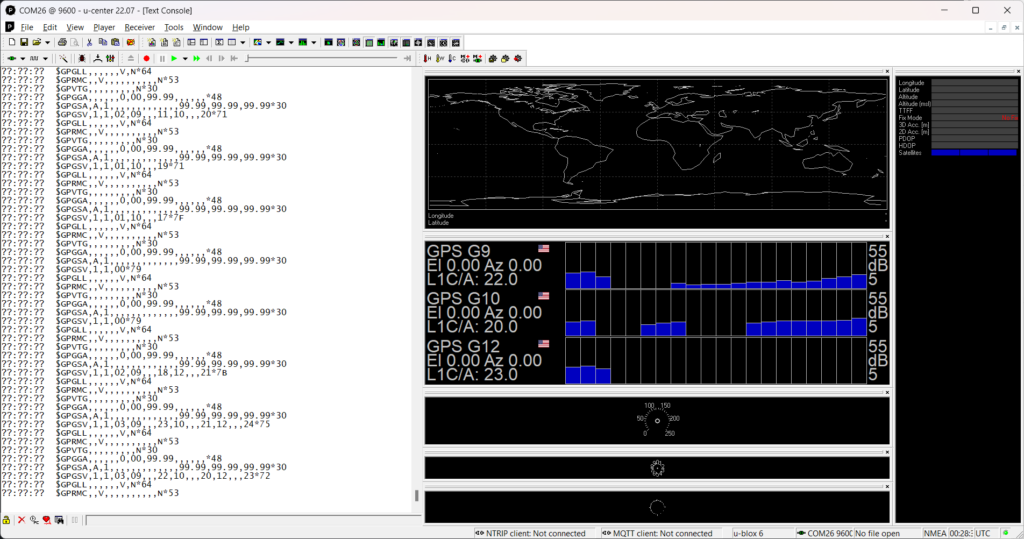Click the GPS G12 satellite signal row

(657, 361)
